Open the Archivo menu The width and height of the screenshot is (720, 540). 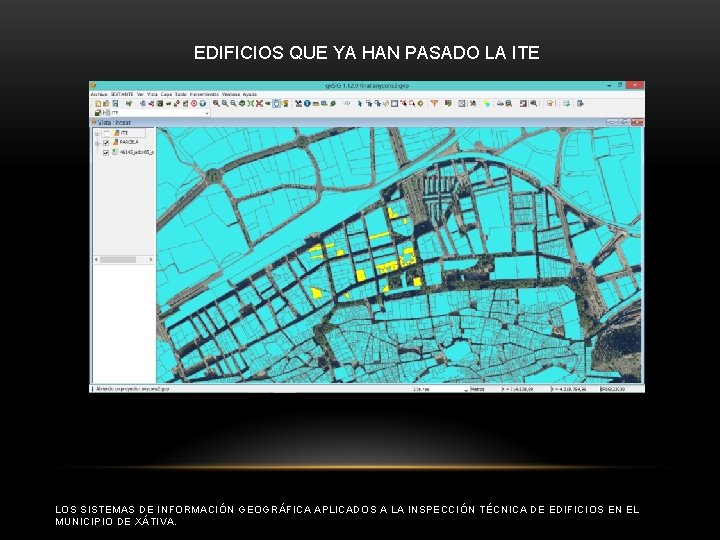click(99, 94)
